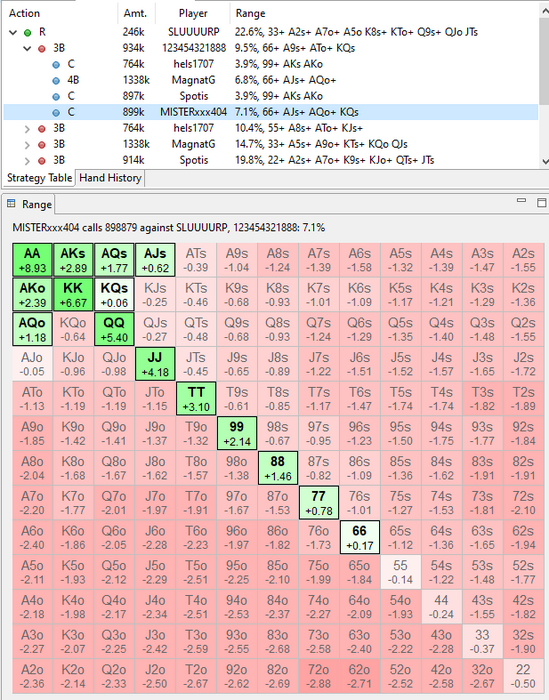Click the 22 -0.50 cell
The height and width of the screenshot is (700, 549).
pyautogui.click(x=523, y=676)
